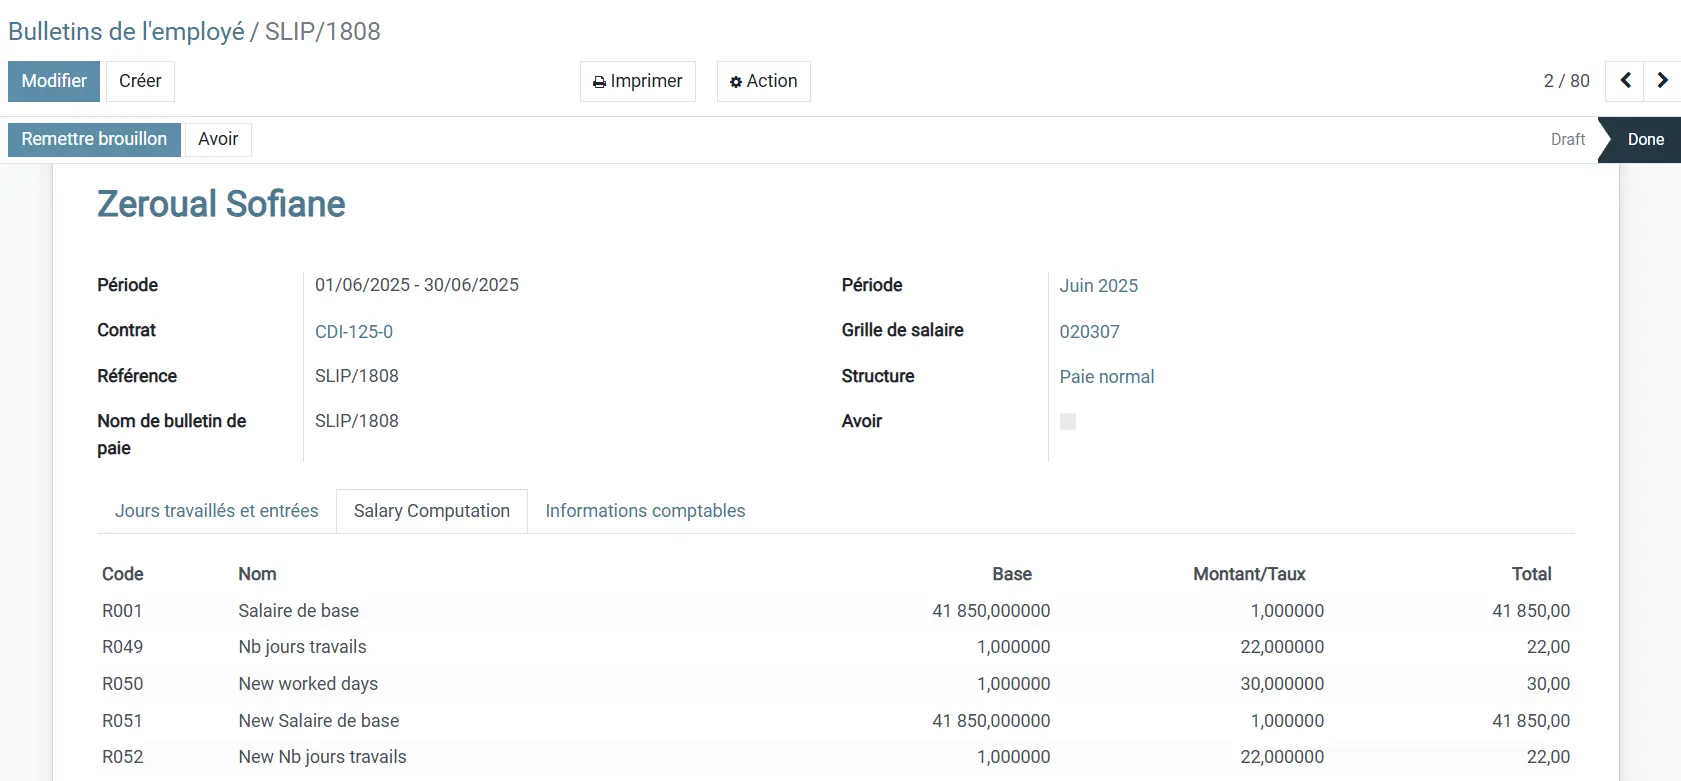Go to the next payslip record arrow
This screenshot has width=1681, height=781.
pyautogui.click(x=1662, y=81)
